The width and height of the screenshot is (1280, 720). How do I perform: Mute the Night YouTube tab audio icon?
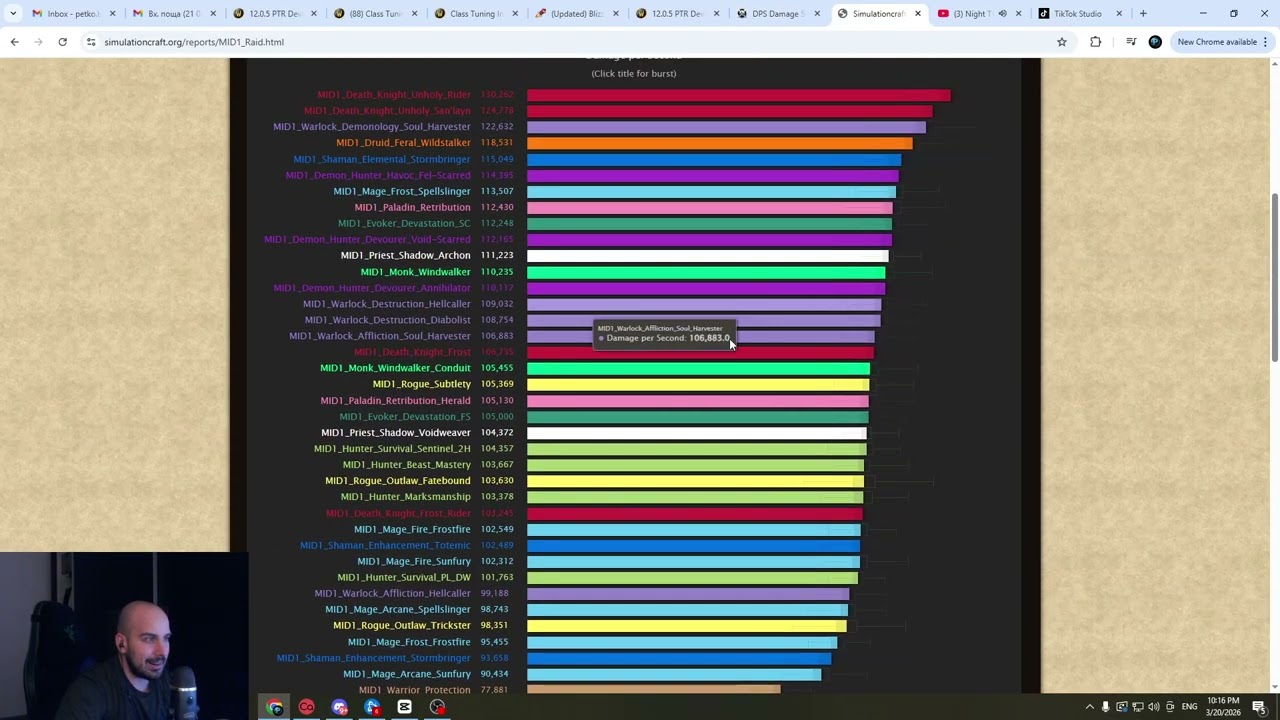(1002, 14)
